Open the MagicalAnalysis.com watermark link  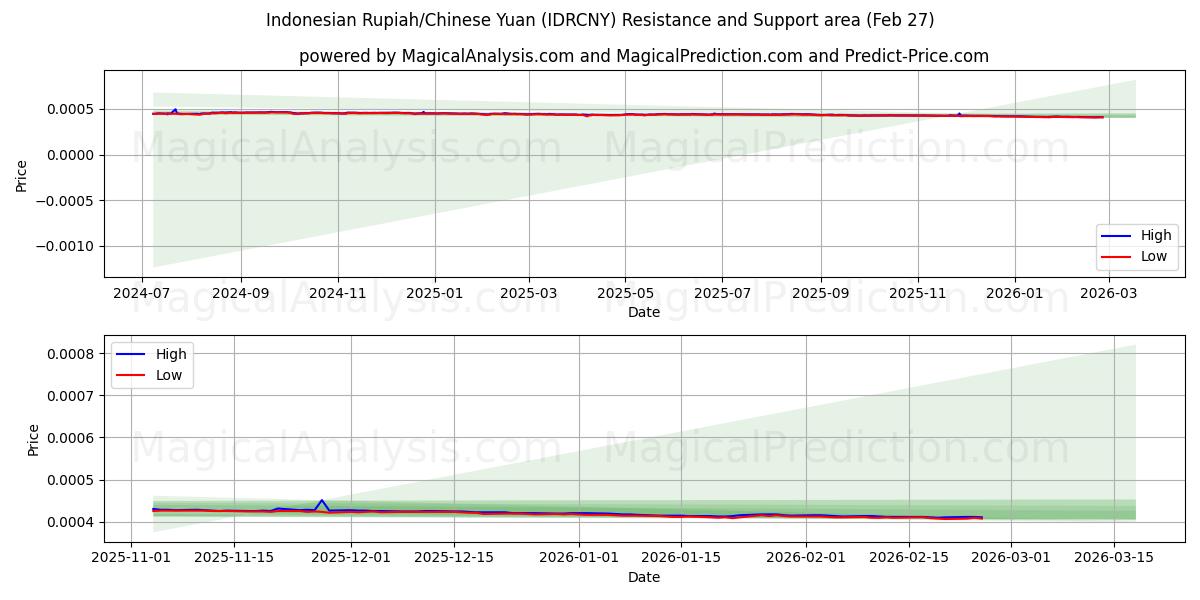pos(345,150)
